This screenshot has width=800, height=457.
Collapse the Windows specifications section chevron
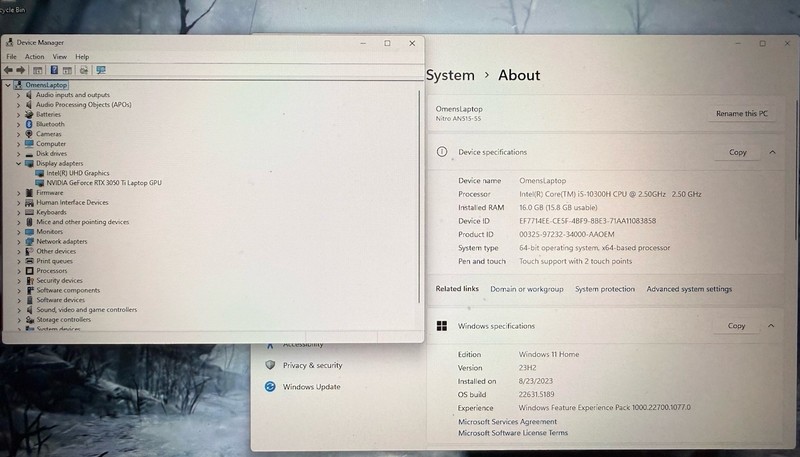tap(771, 325)
